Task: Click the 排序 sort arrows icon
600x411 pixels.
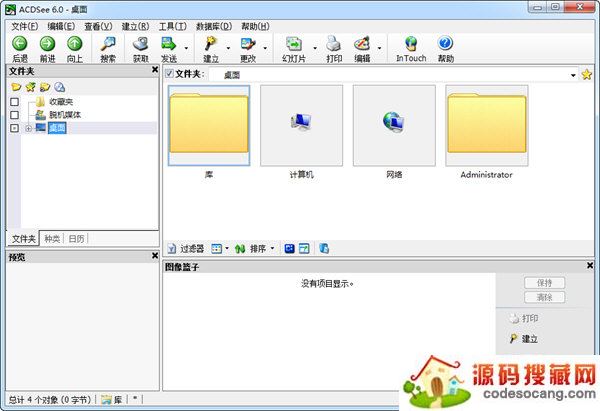Action: coord(240,249)
